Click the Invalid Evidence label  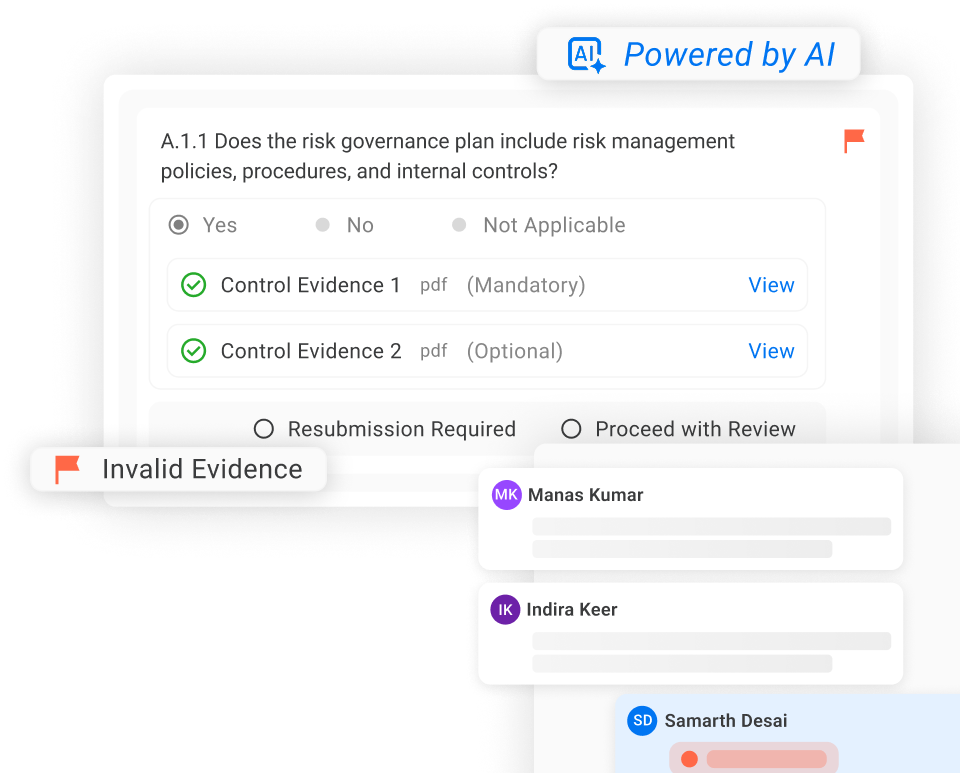pos(202,469)
